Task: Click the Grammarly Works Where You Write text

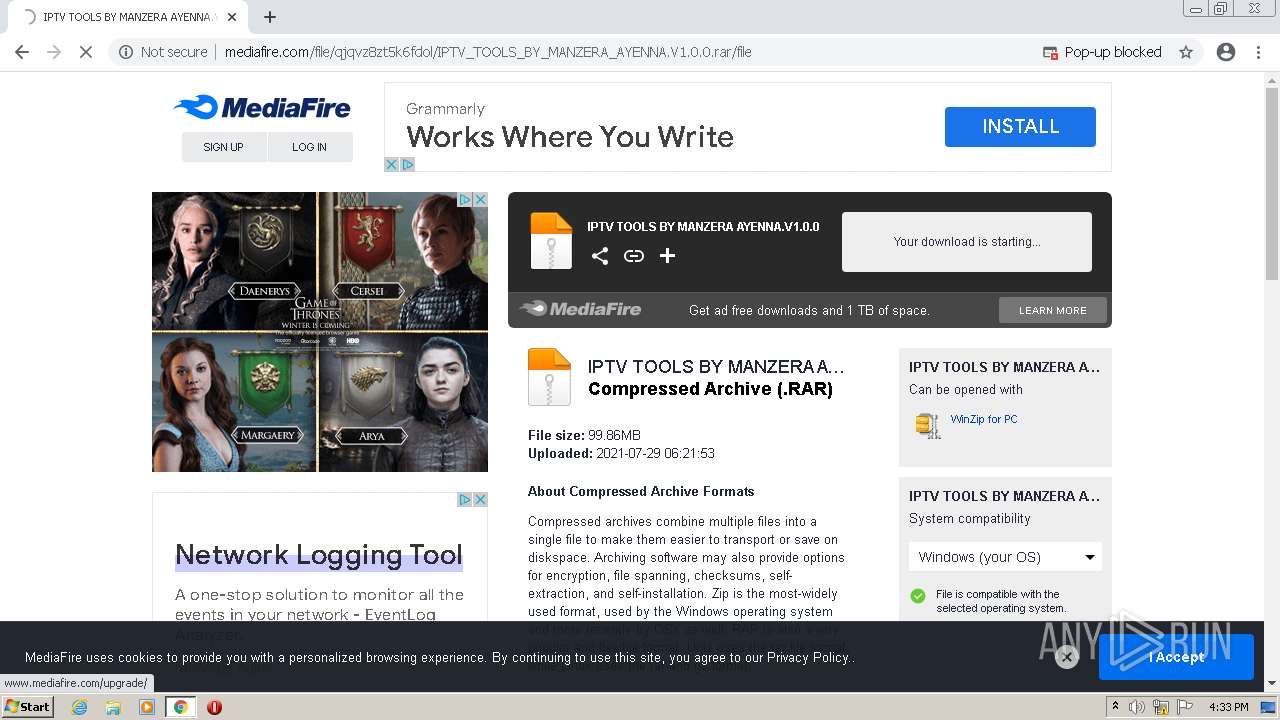Action: (570, 137)
